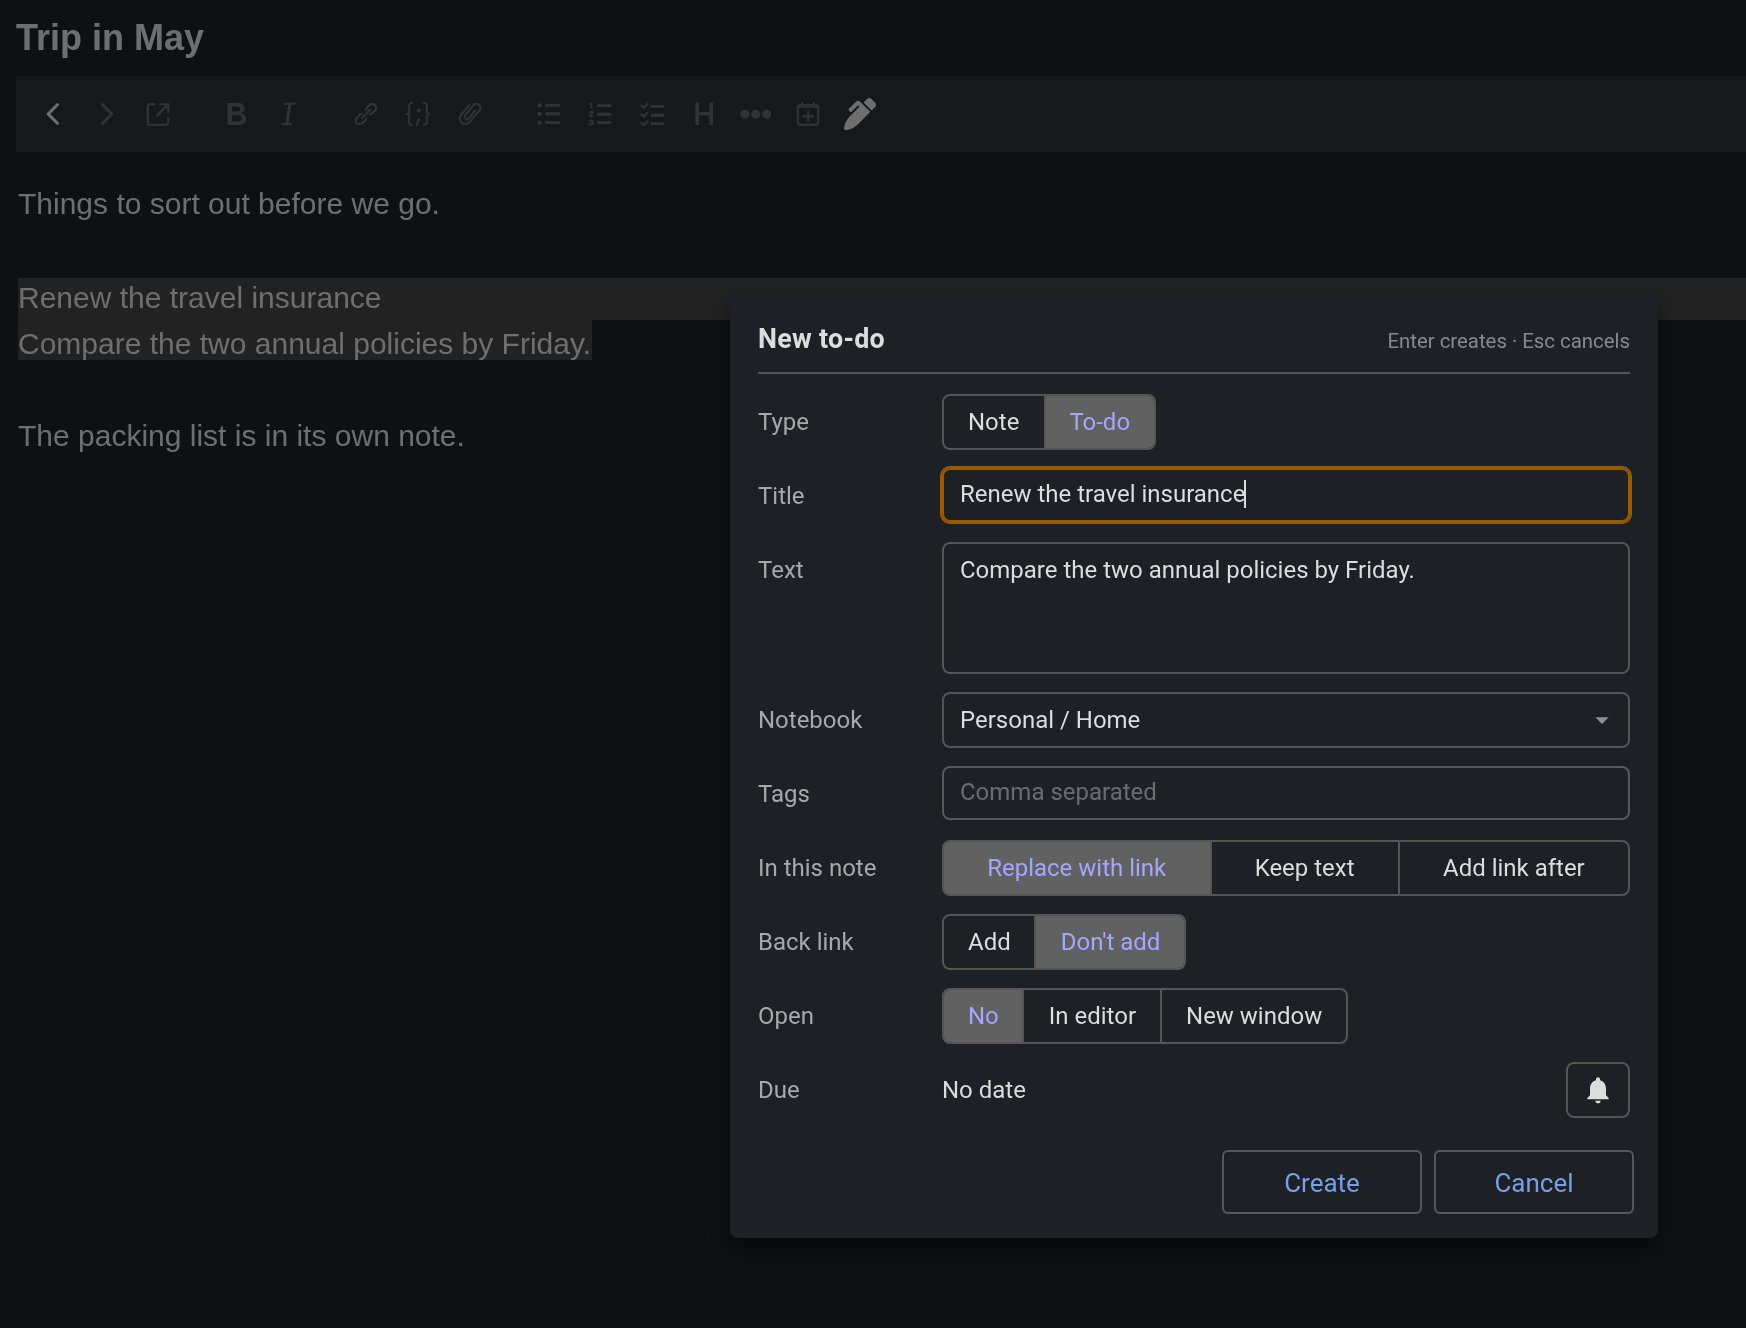
Task: Toggle bold formatting in editor toolbar
Action: pyautogui.click(x=236, y=114)
